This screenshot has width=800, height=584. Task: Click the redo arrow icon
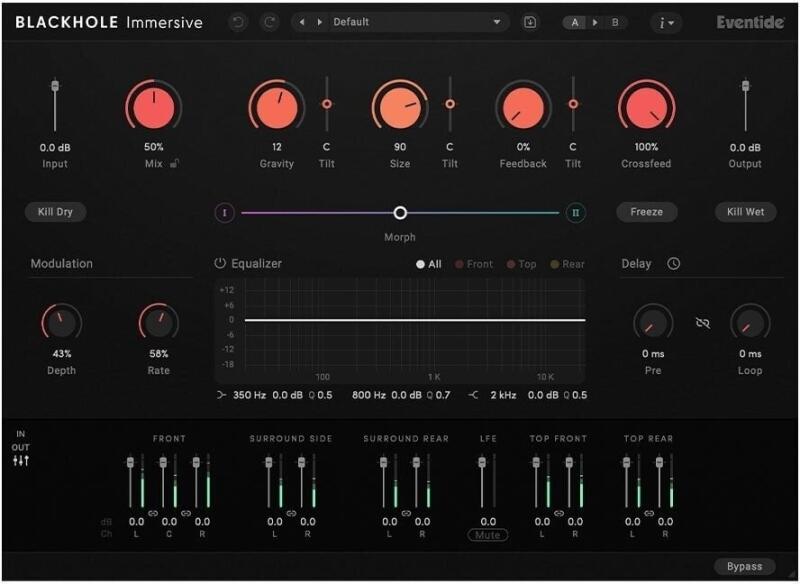269,22
